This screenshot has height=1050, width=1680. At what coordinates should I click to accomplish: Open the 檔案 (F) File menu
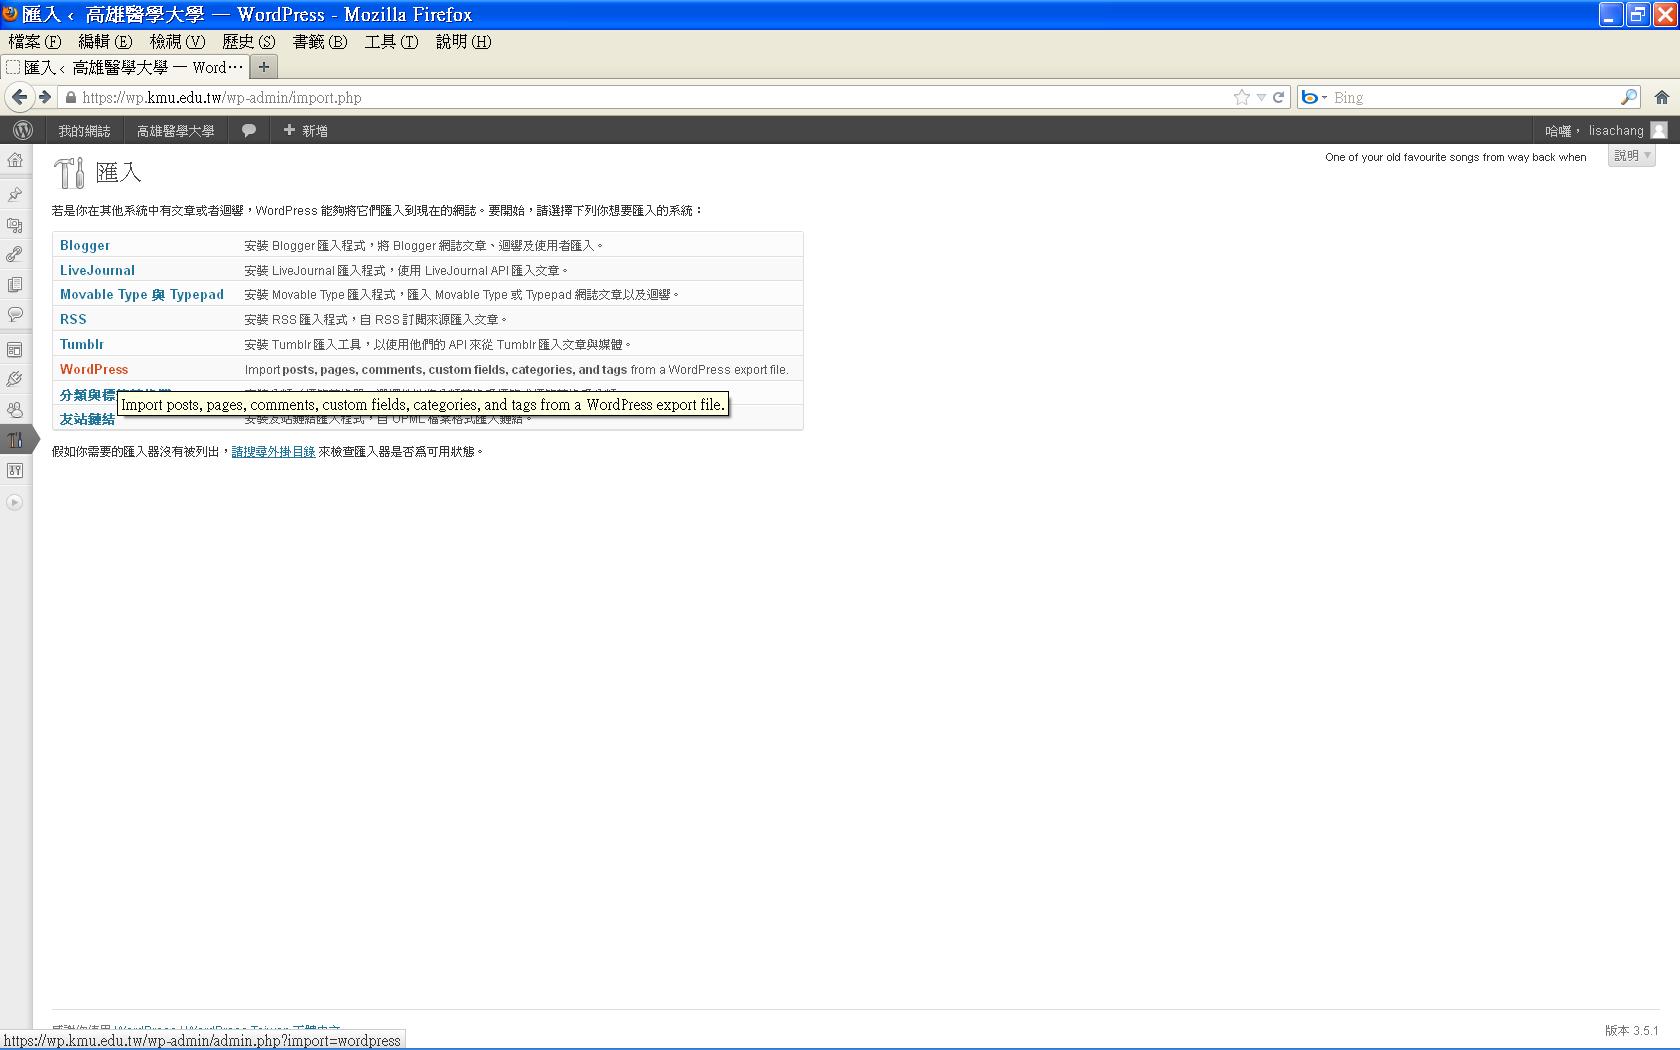coord(35,41)
